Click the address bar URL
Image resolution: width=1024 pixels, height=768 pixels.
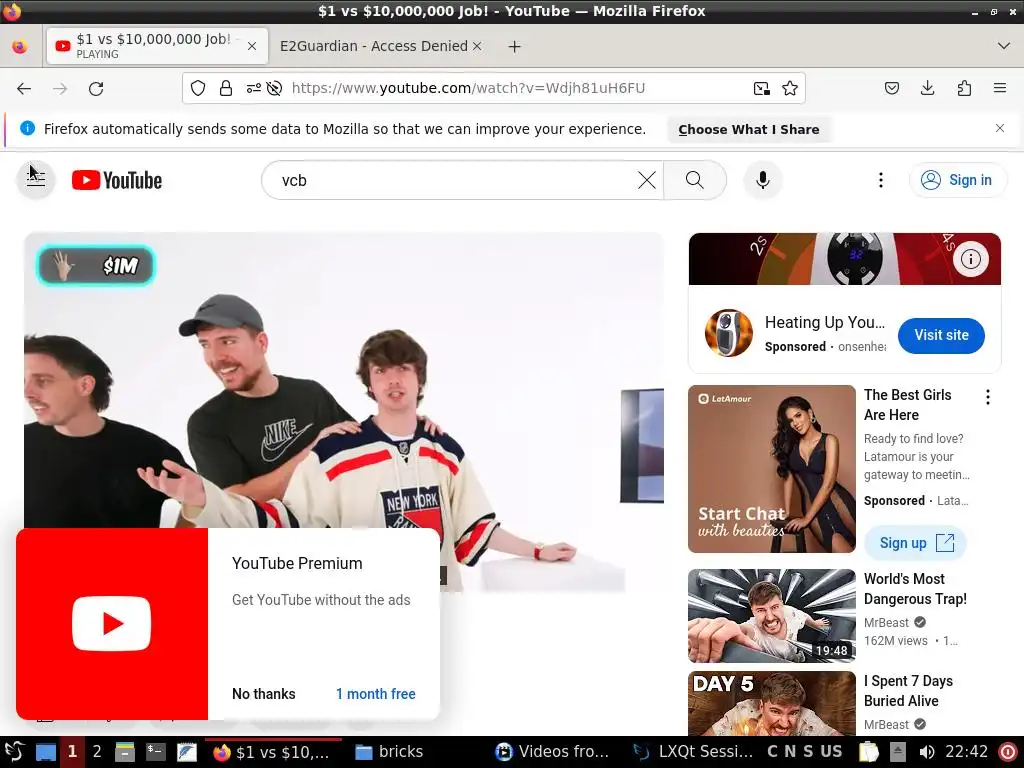tap(468, 88)
